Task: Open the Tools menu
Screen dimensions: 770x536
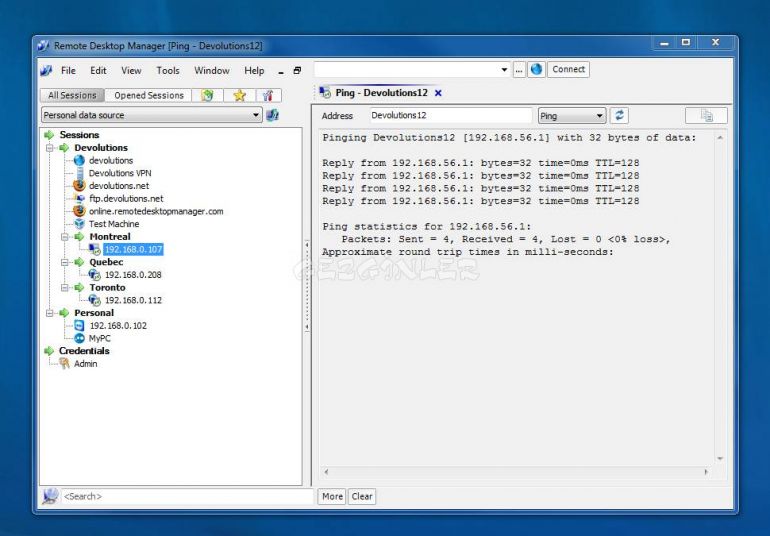Action: pyautogui.click(x=168, y=70)
